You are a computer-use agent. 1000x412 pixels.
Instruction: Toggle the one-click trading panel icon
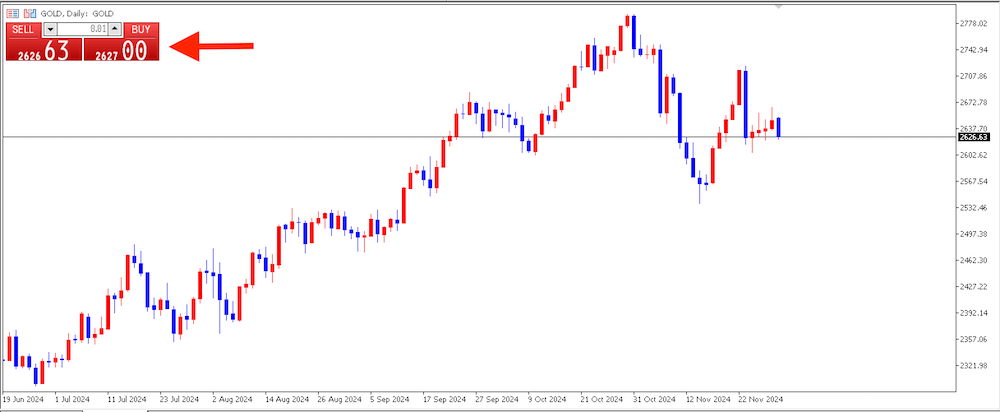pyautogui.click(x=11, y=12)
